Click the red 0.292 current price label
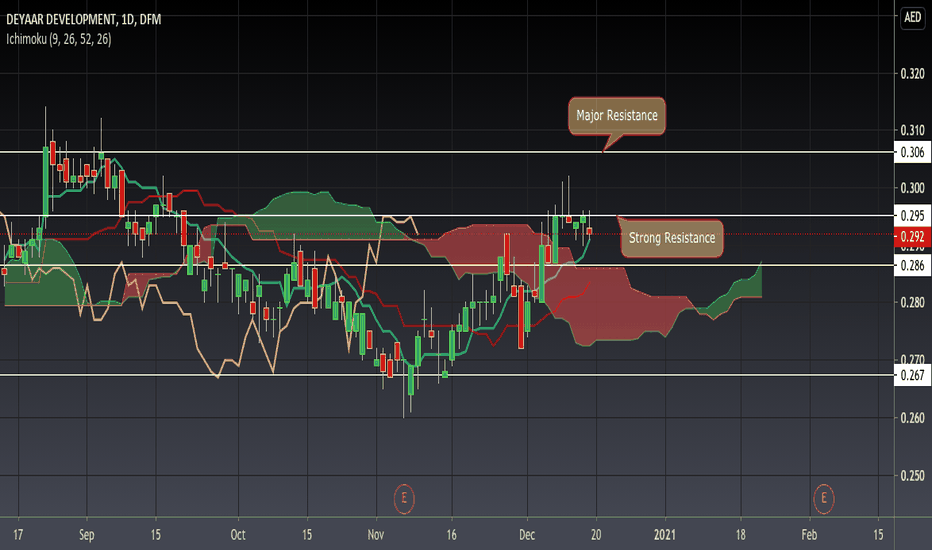 (912, 236)
